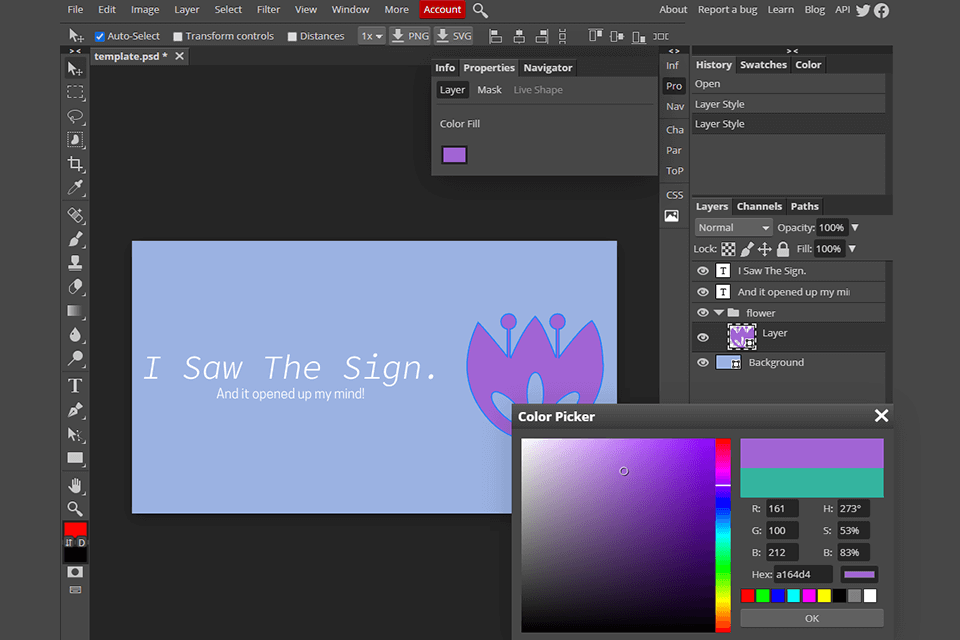Select the Gradient tool
The image size is (960, 640).
(x=75, y=311)
